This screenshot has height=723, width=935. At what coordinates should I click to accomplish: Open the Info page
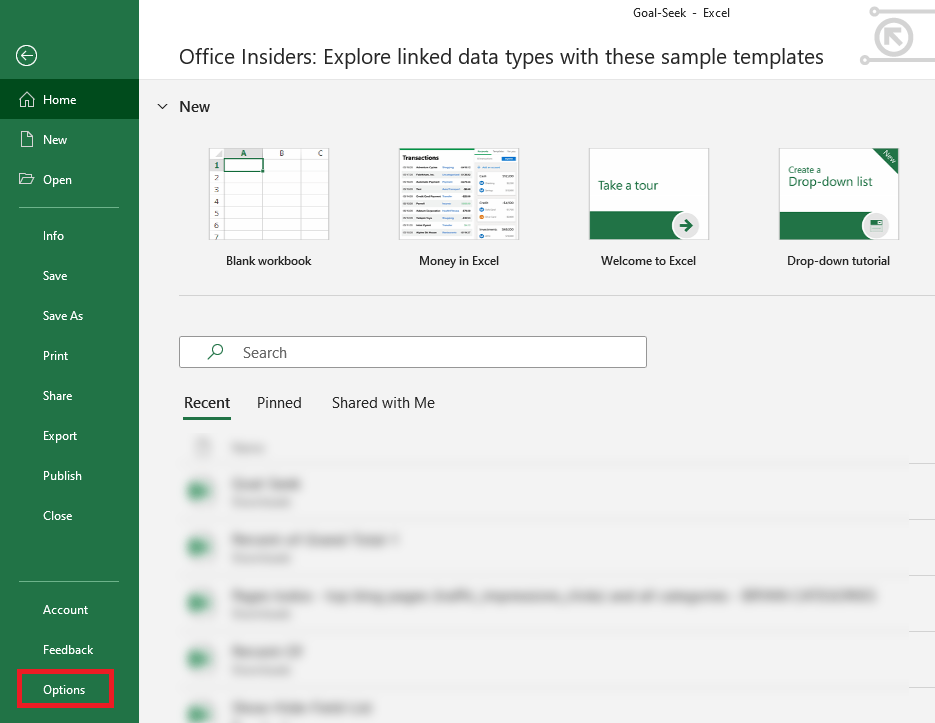[x=69, y=236]
